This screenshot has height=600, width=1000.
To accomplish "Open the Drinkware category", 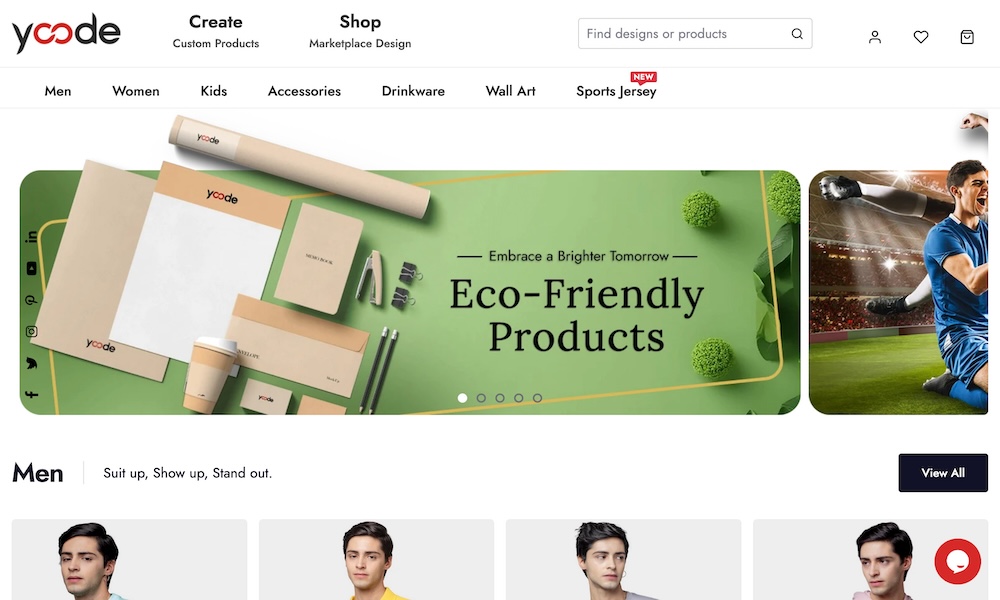I will click(413, 91).
